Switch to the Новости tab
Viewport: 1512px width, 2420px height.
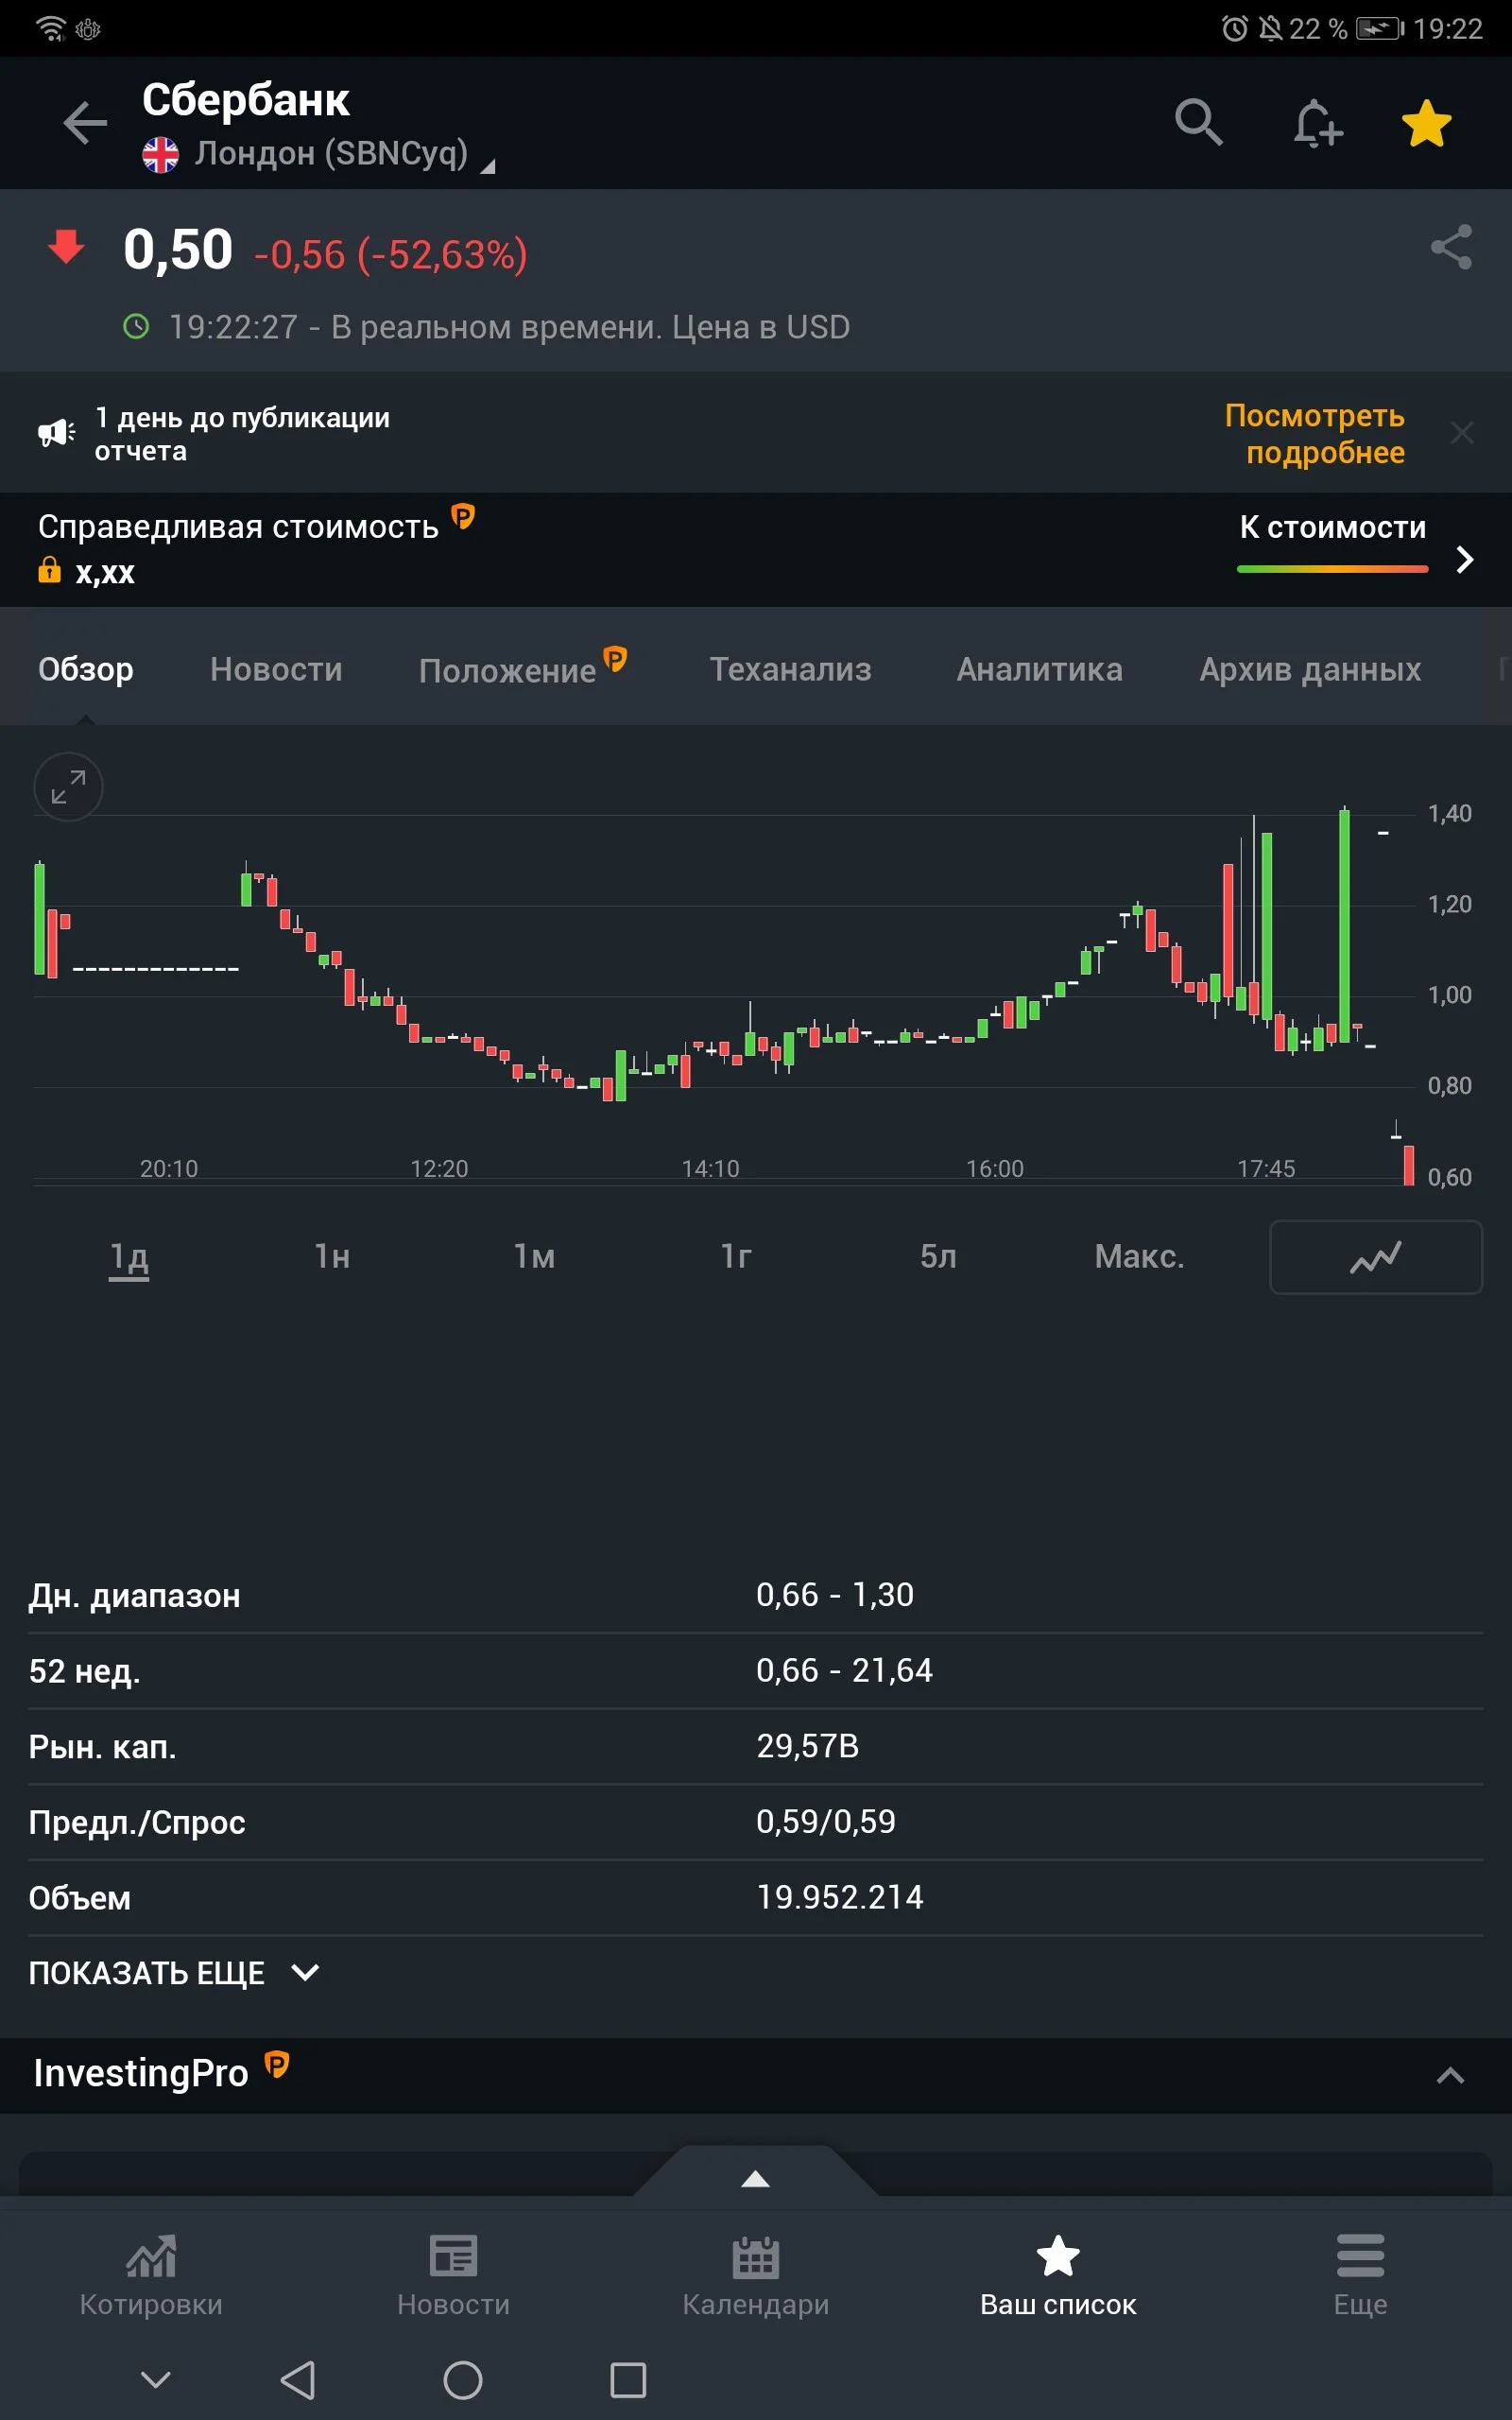click(276, 669)
